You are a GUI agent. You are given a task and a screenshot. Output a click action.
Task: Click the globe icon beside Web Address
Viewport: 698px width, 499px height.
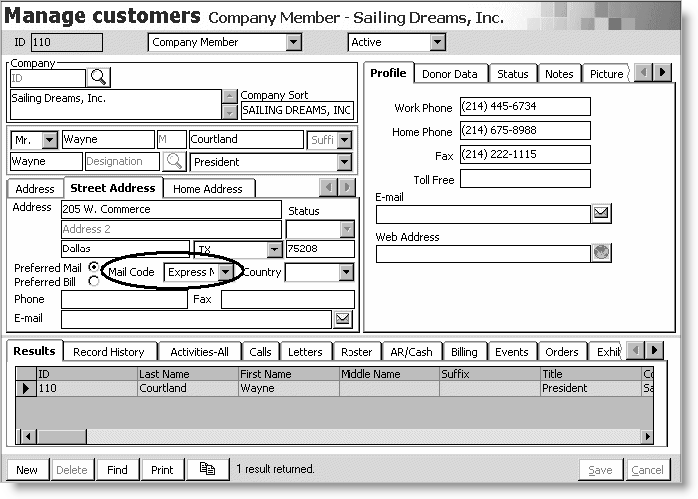(x=601, y=253)
